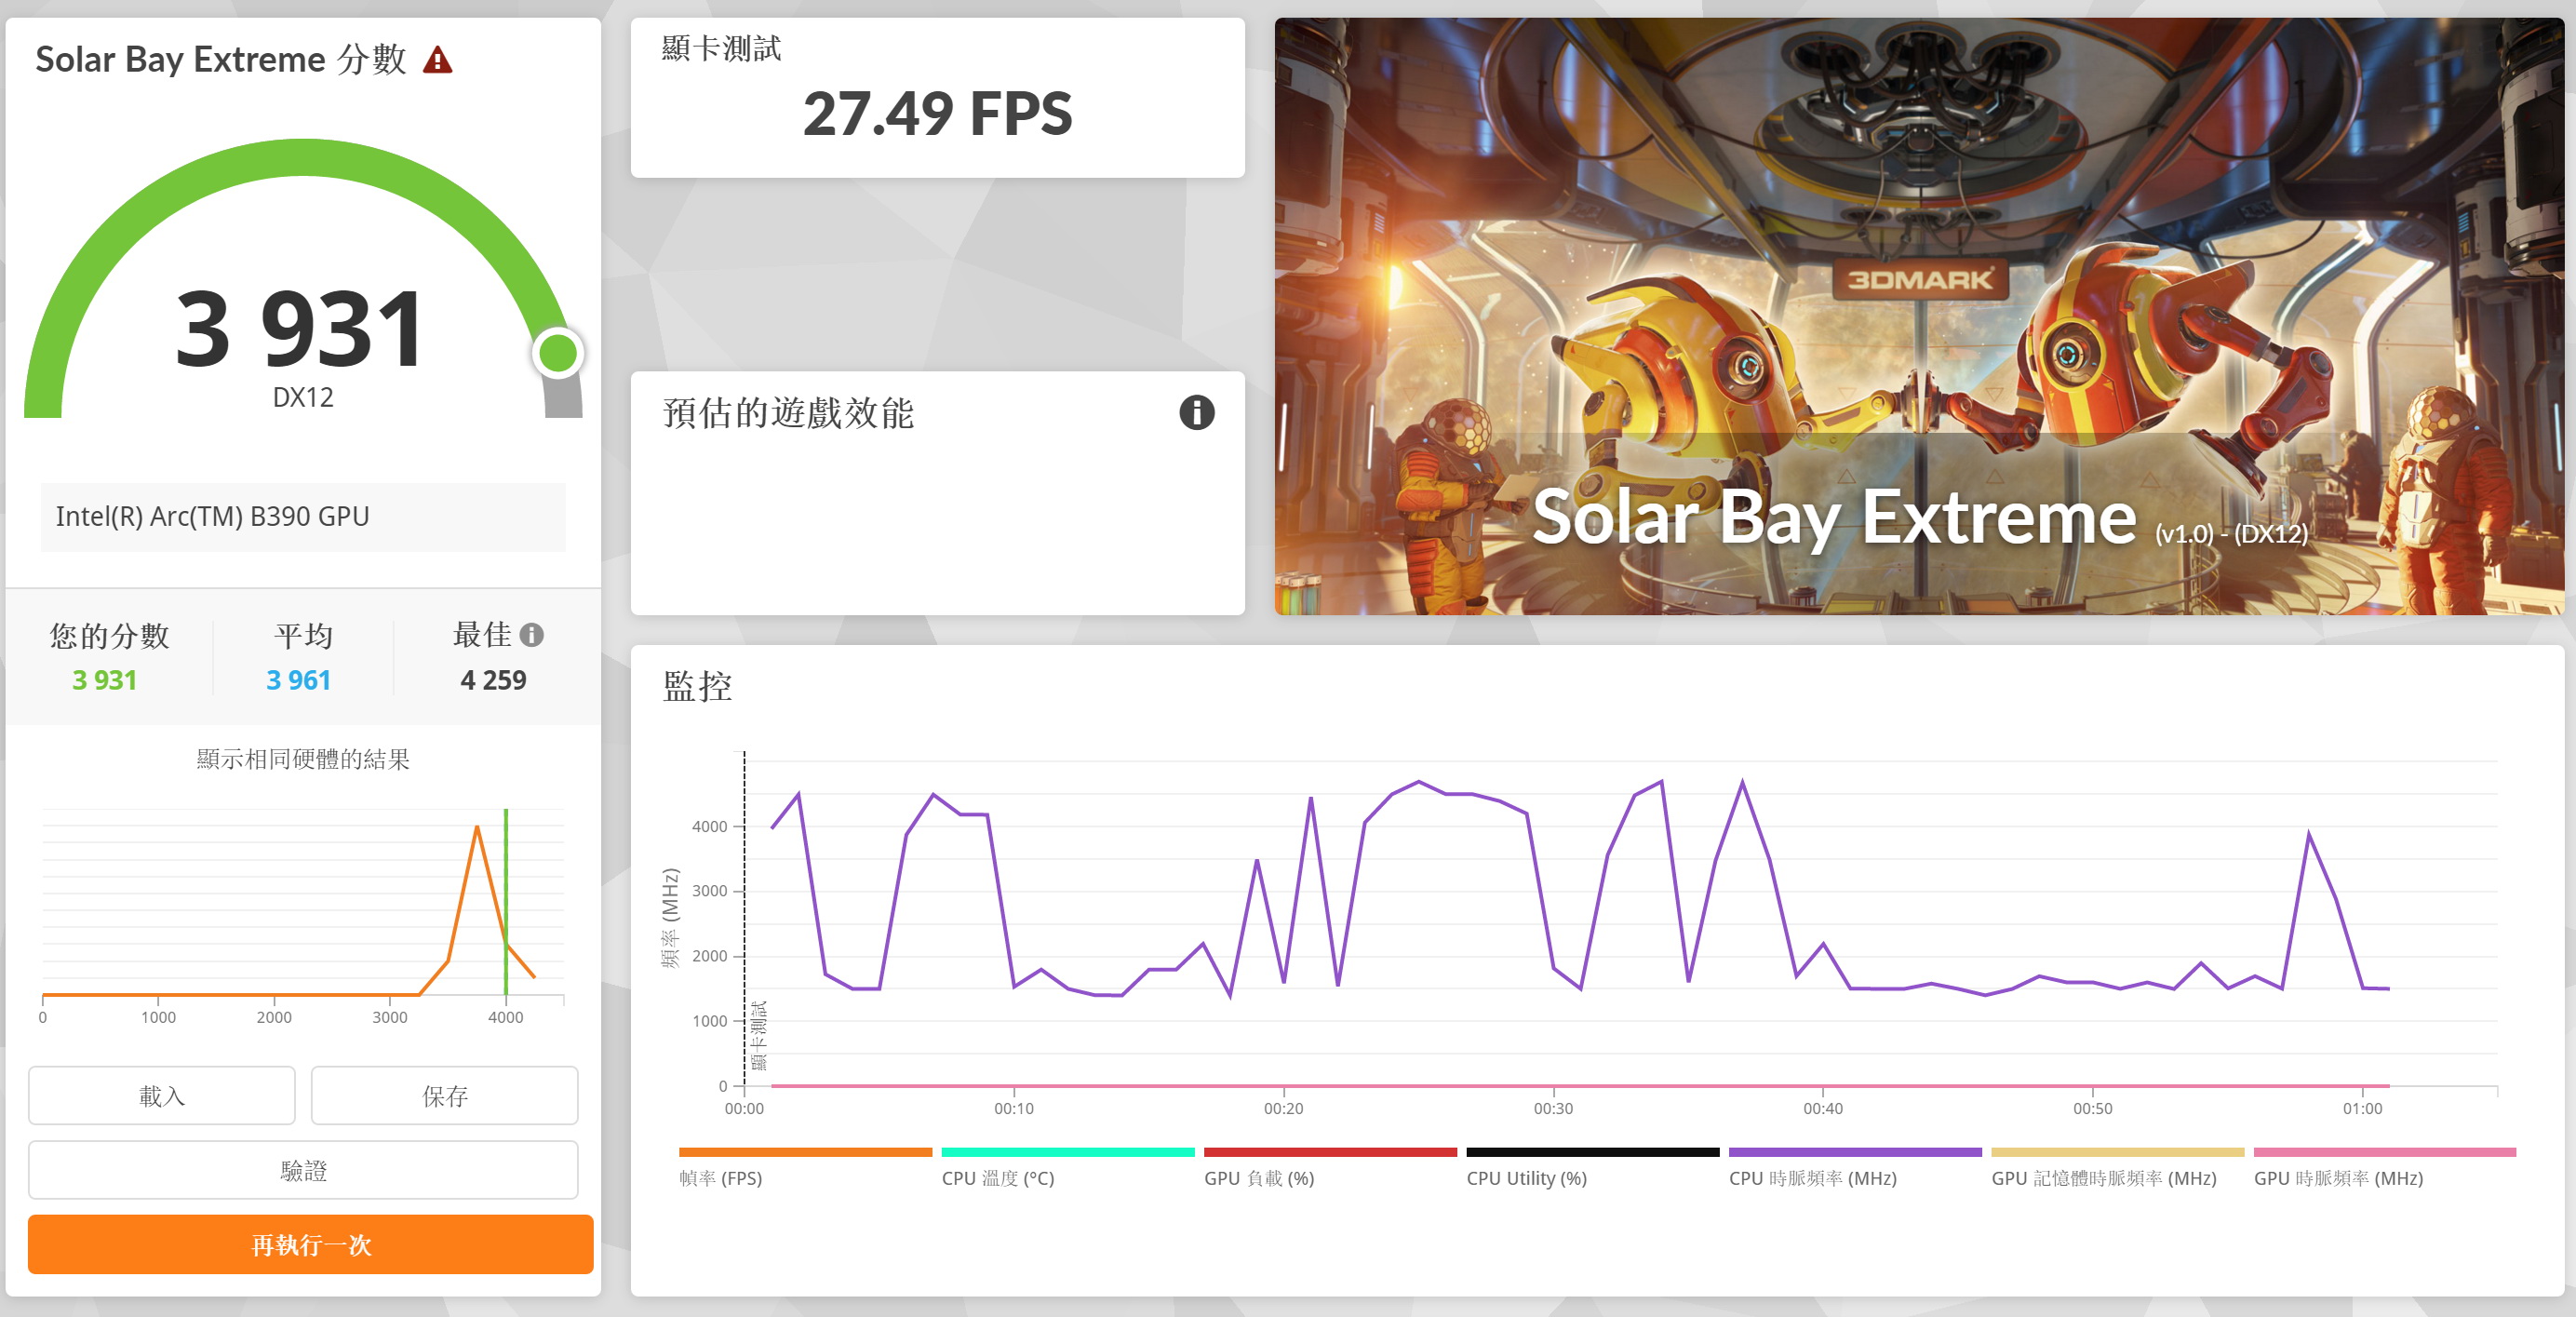Click the green score line in histogram

(x=506, y=880)
